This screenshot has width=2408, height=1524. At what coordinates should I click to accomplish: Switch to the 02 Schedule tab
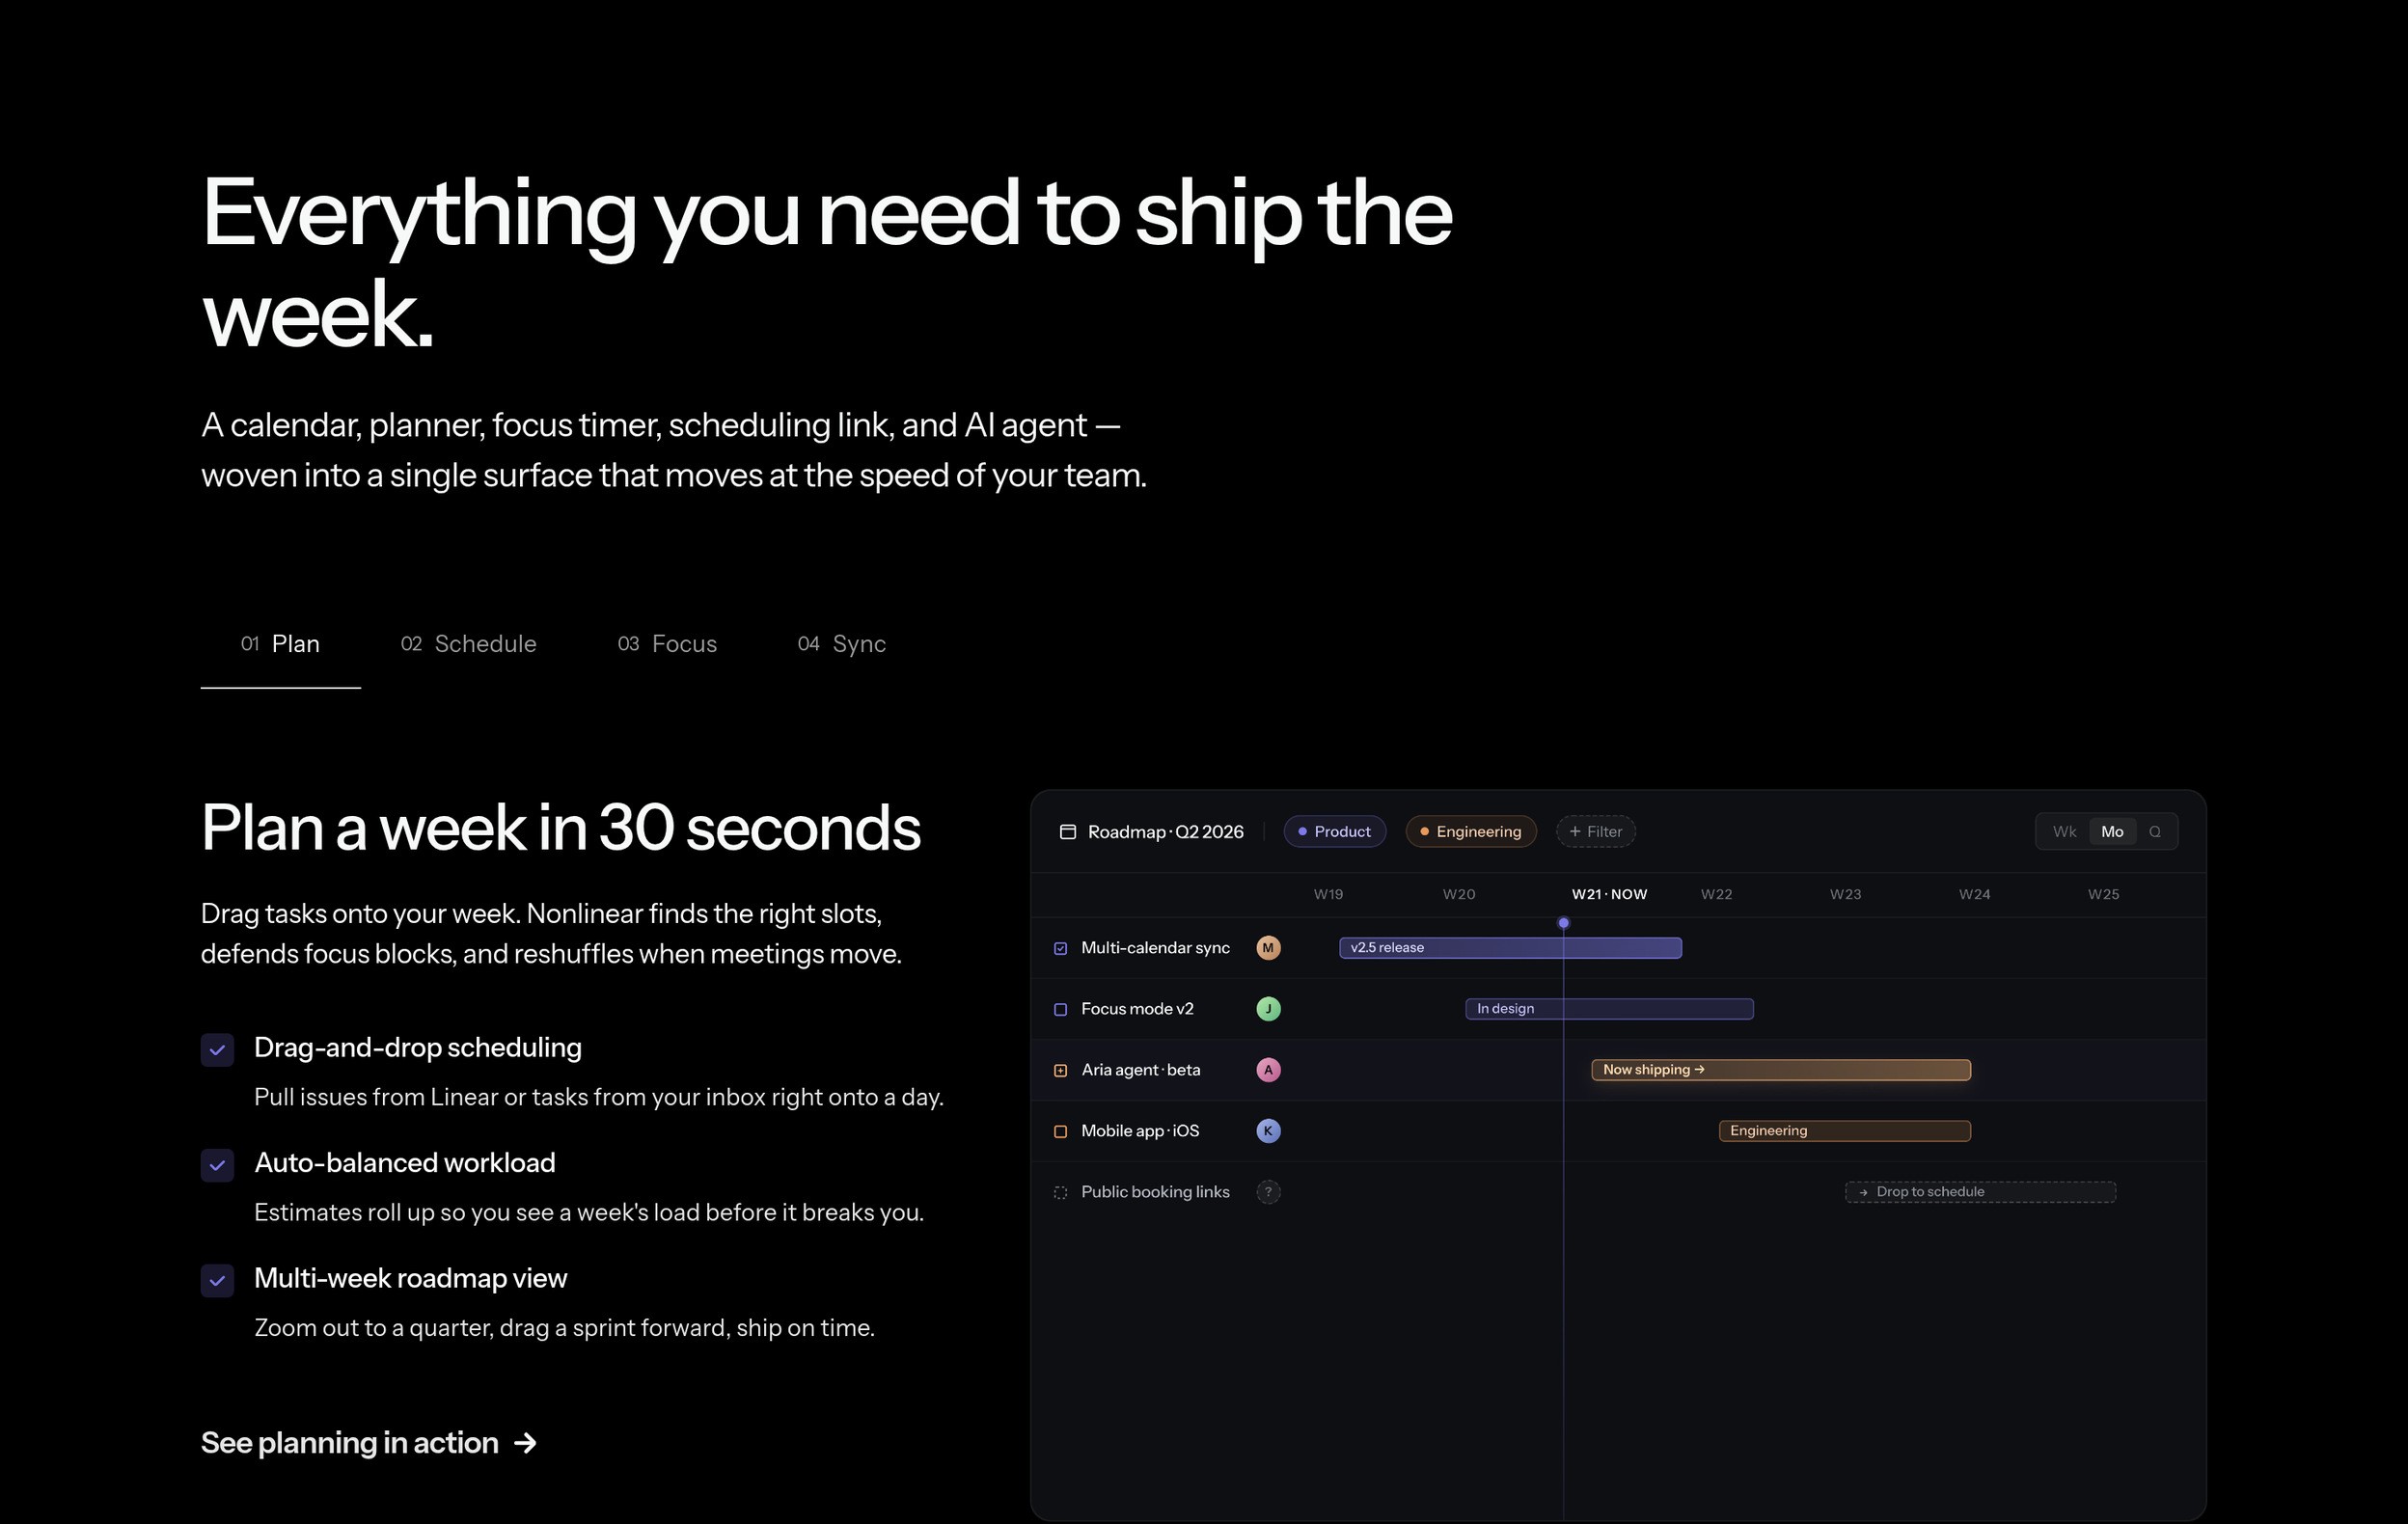pos(468,643)
